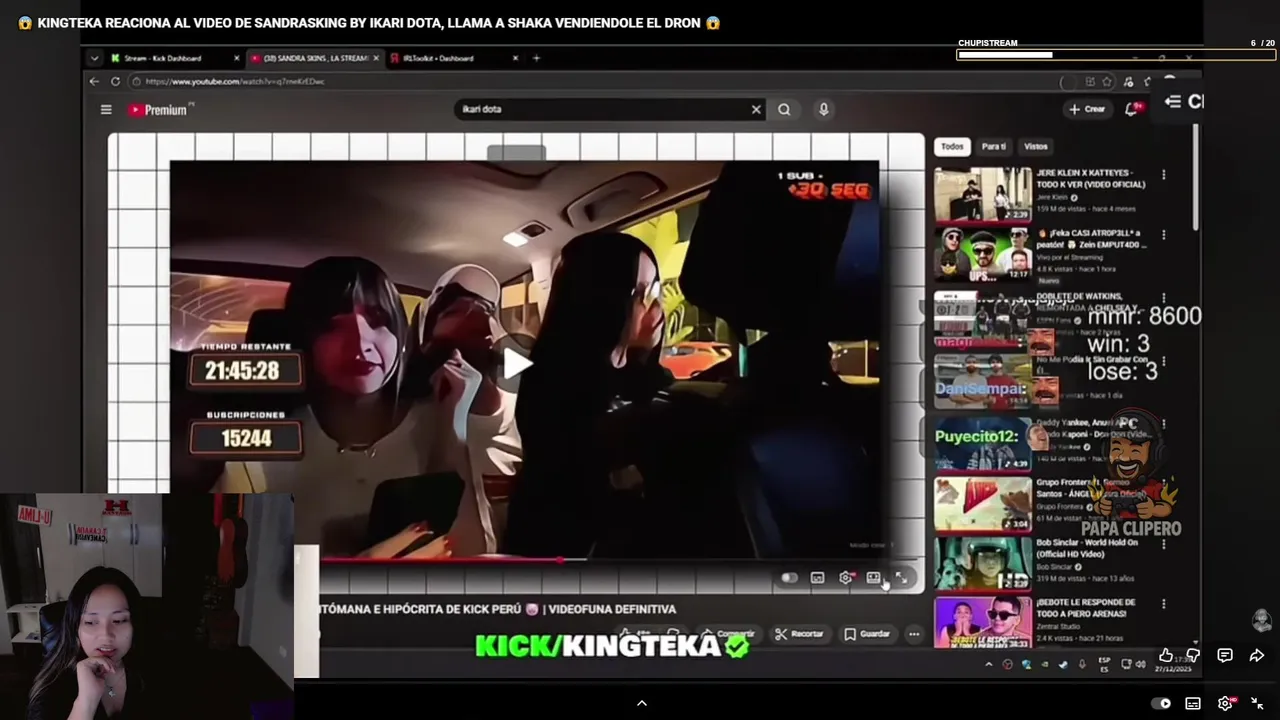Viewport: 1280px width, 720px height.
Task: Reload the page with the browser refresh icon
Action: (115, 82)
